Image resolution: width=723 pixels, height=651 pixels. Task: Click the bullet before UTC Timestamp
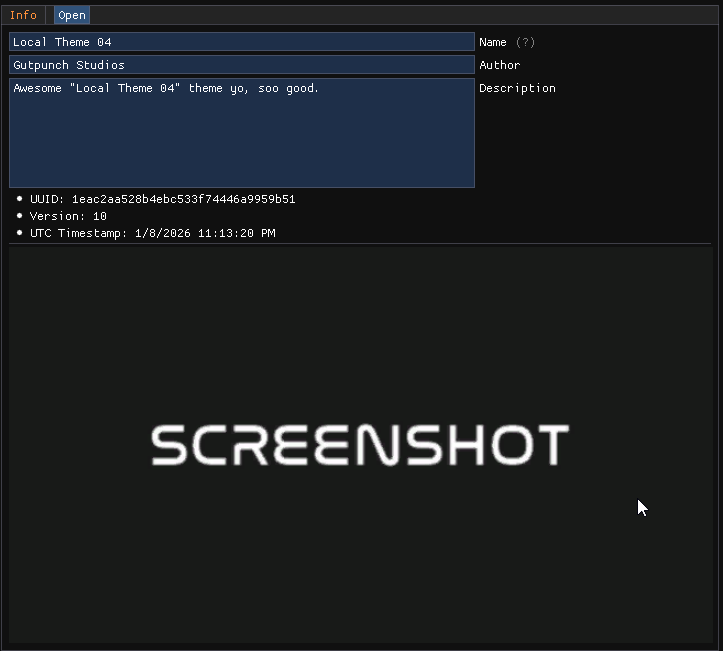(x=20, y=233)
